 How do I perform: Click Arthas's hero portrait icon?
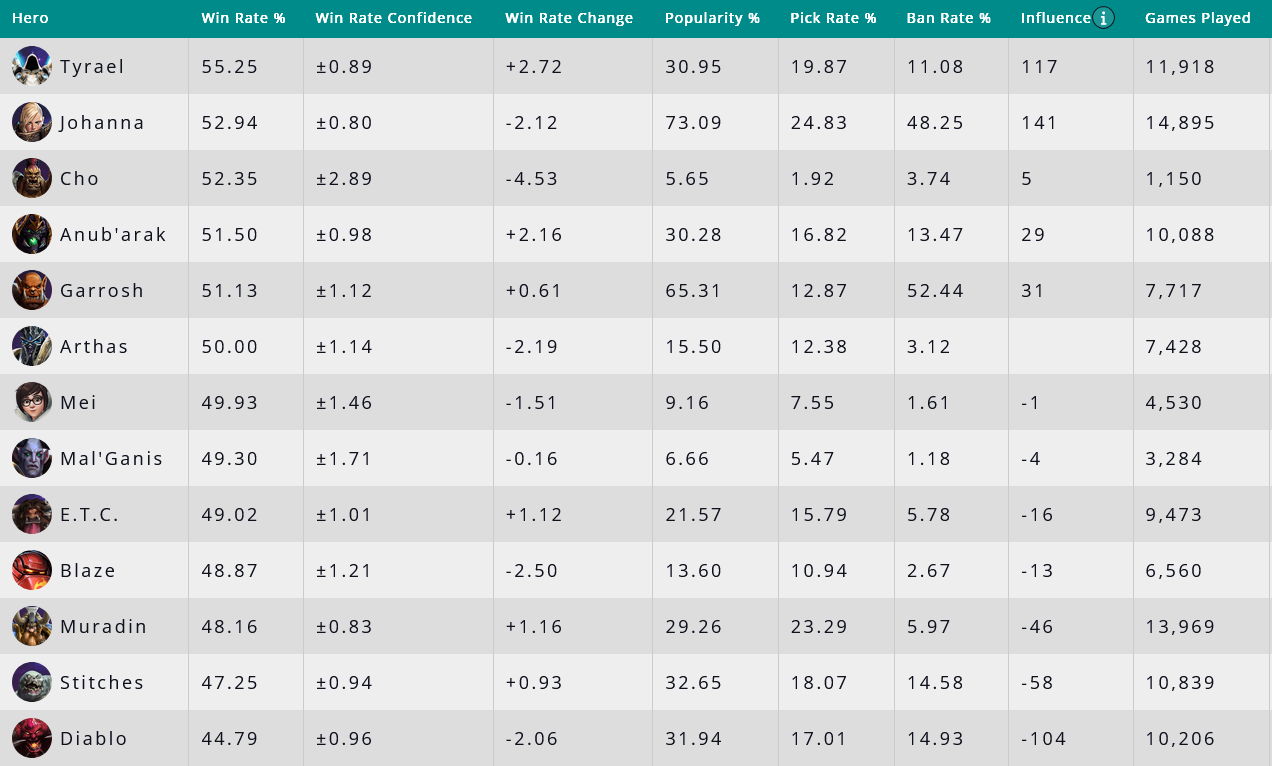point(32,346)
